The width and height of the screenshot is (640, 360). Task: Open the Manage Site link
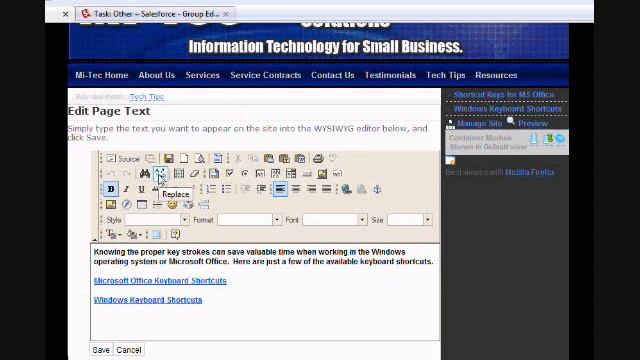[x=479, y=123]
